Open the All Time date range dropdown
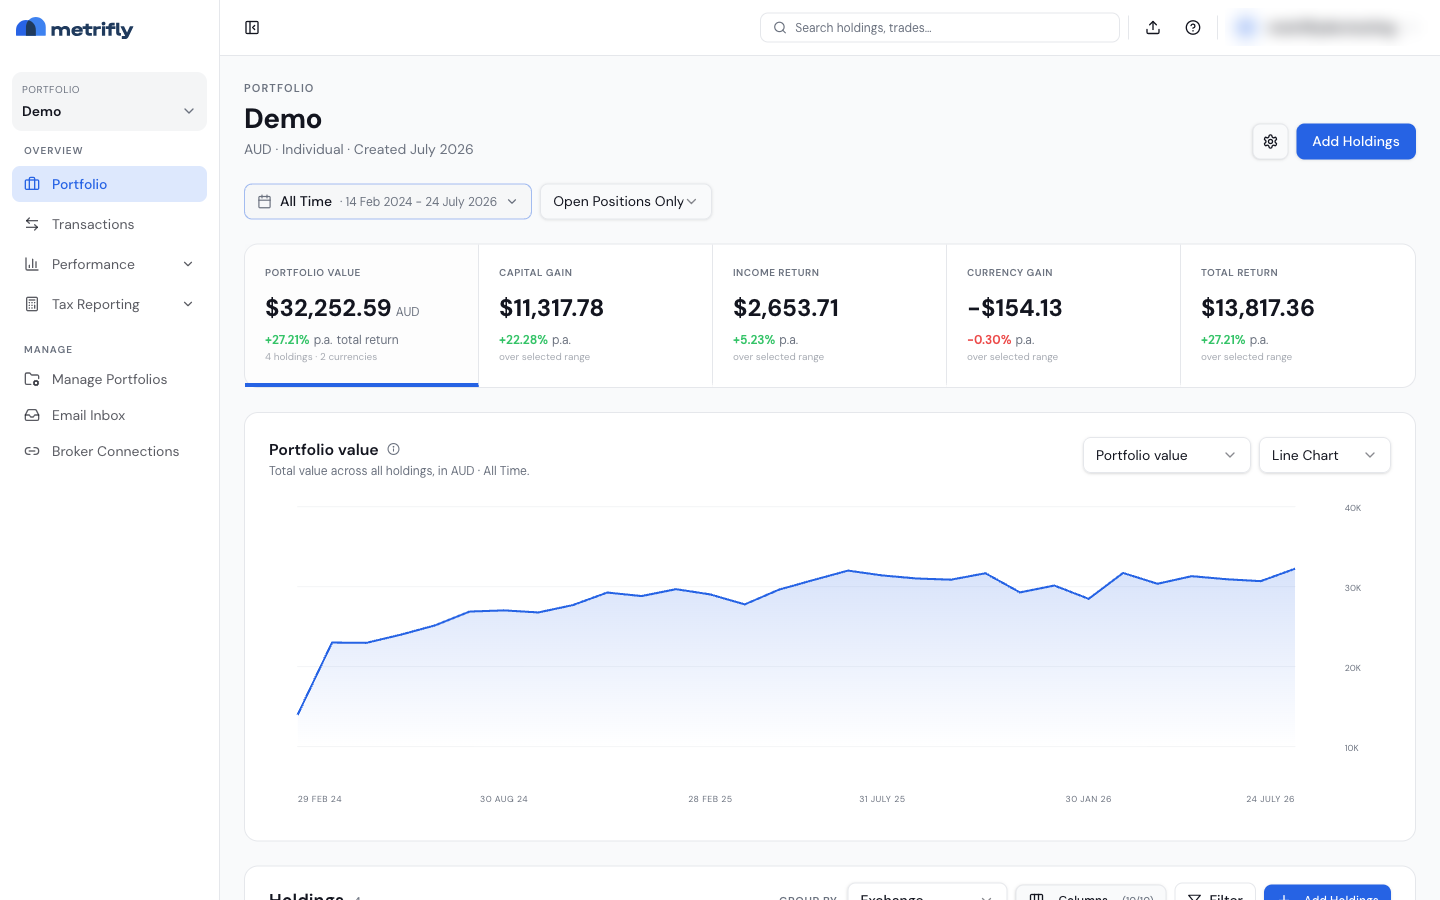 point(388,202)
